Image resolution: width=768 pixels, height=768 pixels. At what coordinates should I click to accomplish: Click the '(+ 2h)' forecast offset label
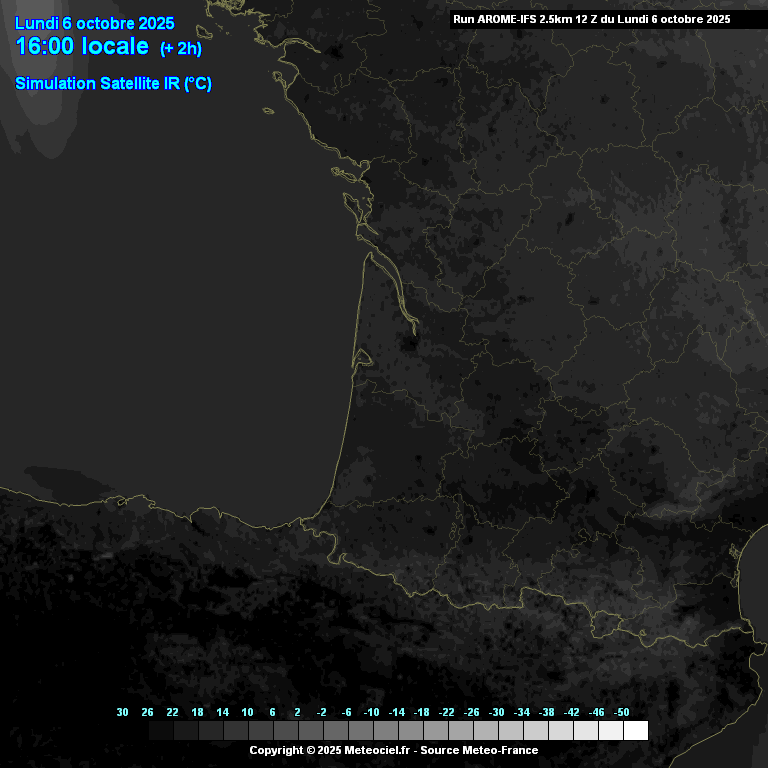coord(181,49)
